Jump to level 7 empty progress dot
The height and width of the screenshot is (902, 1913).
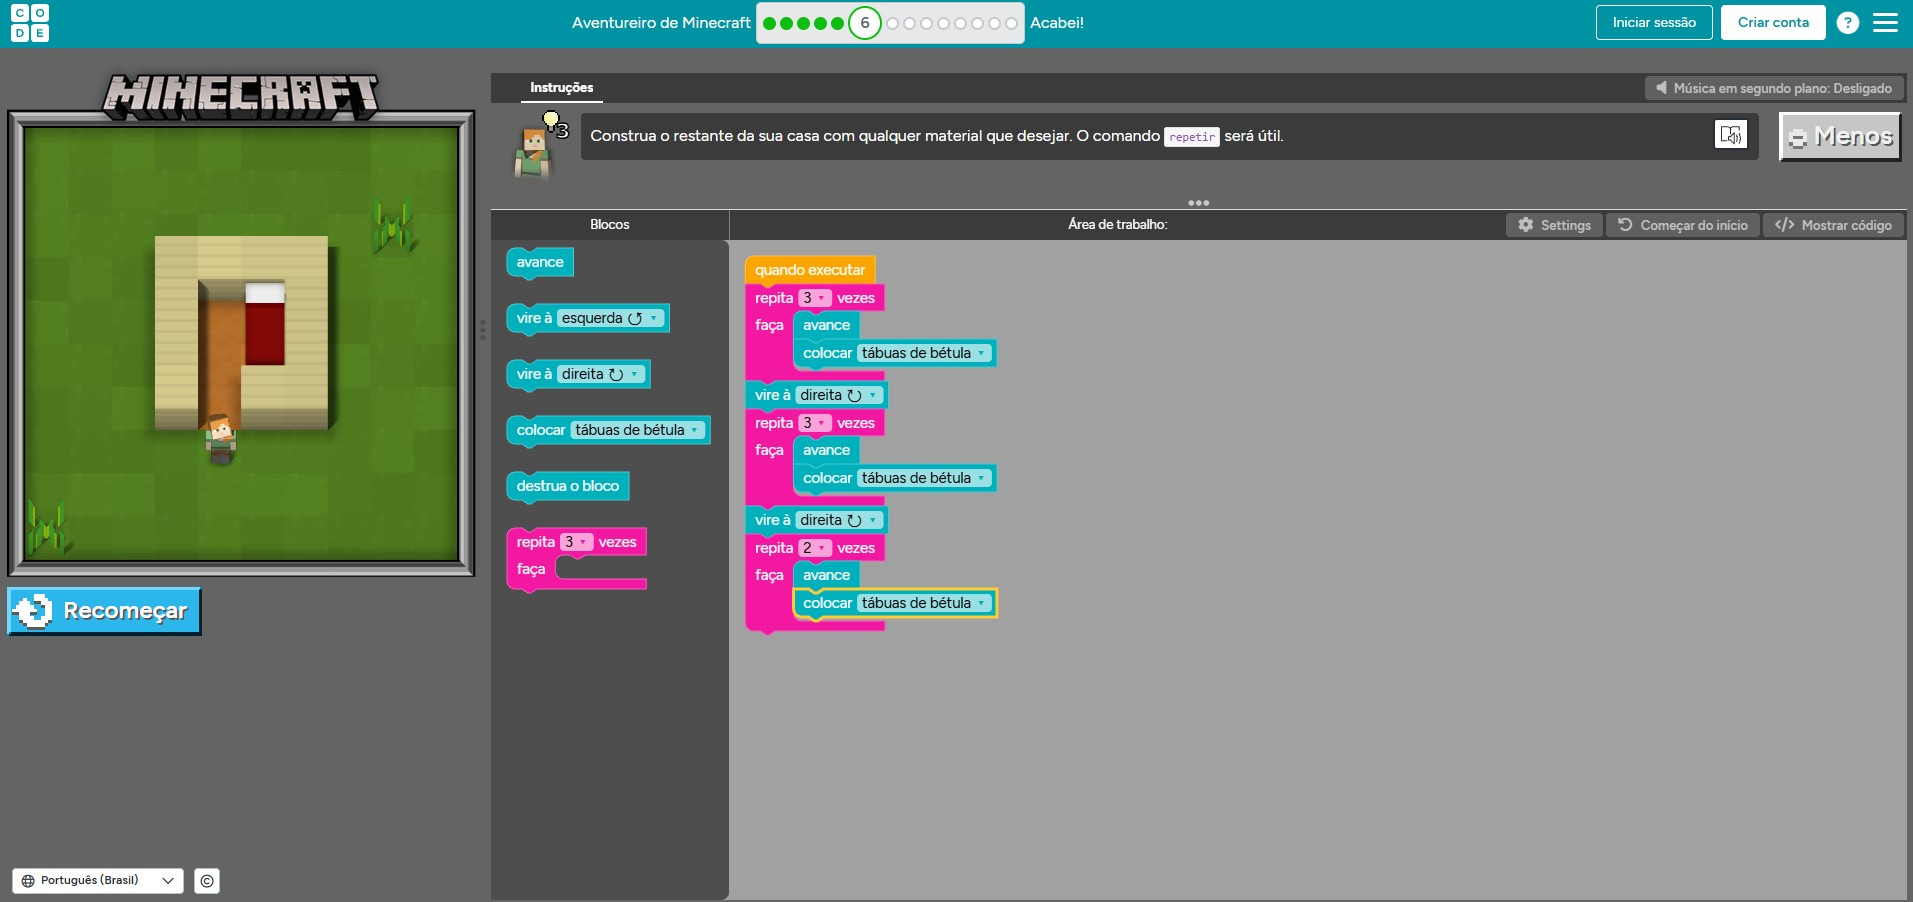point(892,23)
